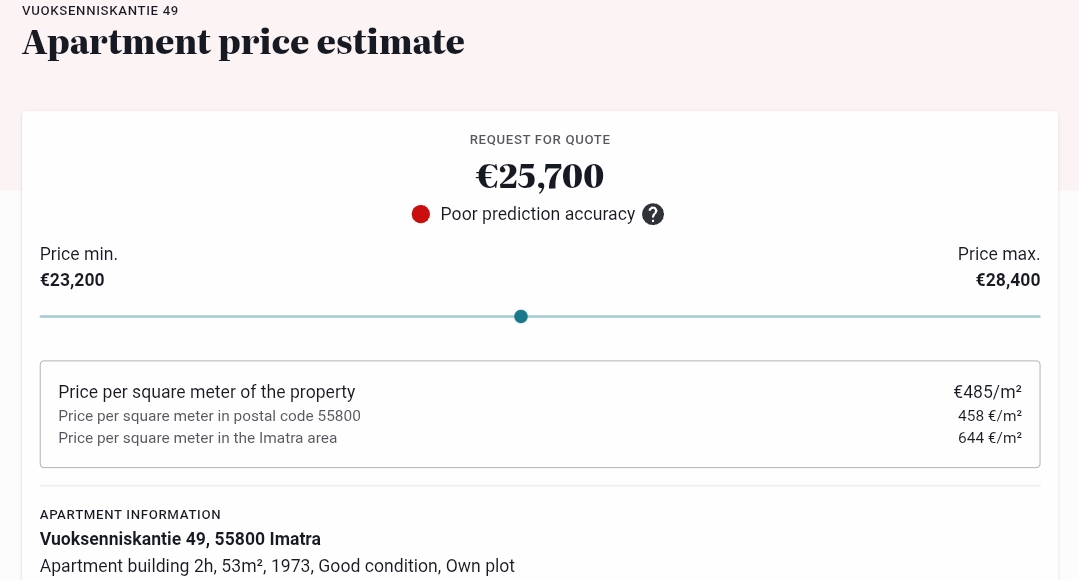The width and height of the screenshot is (1079, 580).
Task: Select the 644 €/m² Imatra value
Action: (990, 438)
